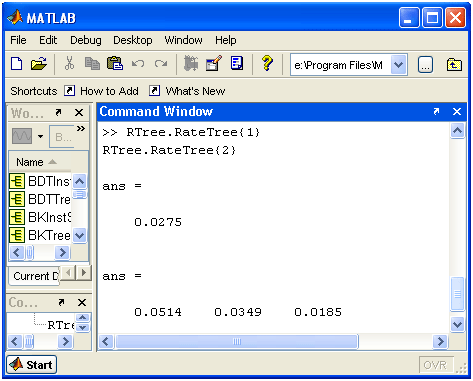The height and width of the screenshot is (381, 473).
Task: Undock the Command History panel
Action: coord(61,302)
